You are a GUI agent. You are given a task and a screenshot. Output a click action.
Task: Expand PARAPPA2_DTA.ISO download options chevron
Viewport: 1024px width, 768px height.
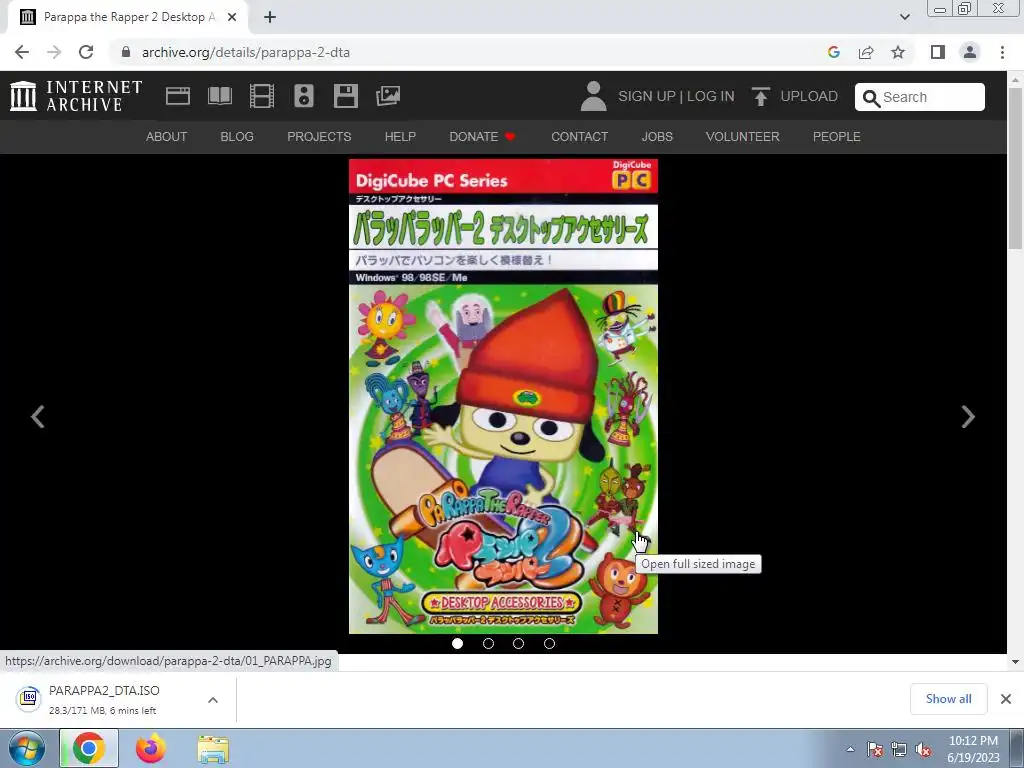coord(212,699)
